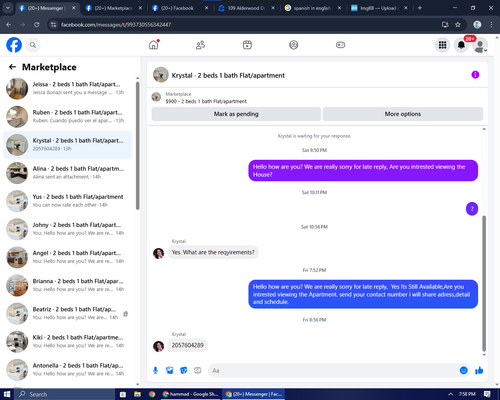Viewport: 500px width, 400px height.
Task: Click the purple question mark message bubble
Action: pos(472,209)
